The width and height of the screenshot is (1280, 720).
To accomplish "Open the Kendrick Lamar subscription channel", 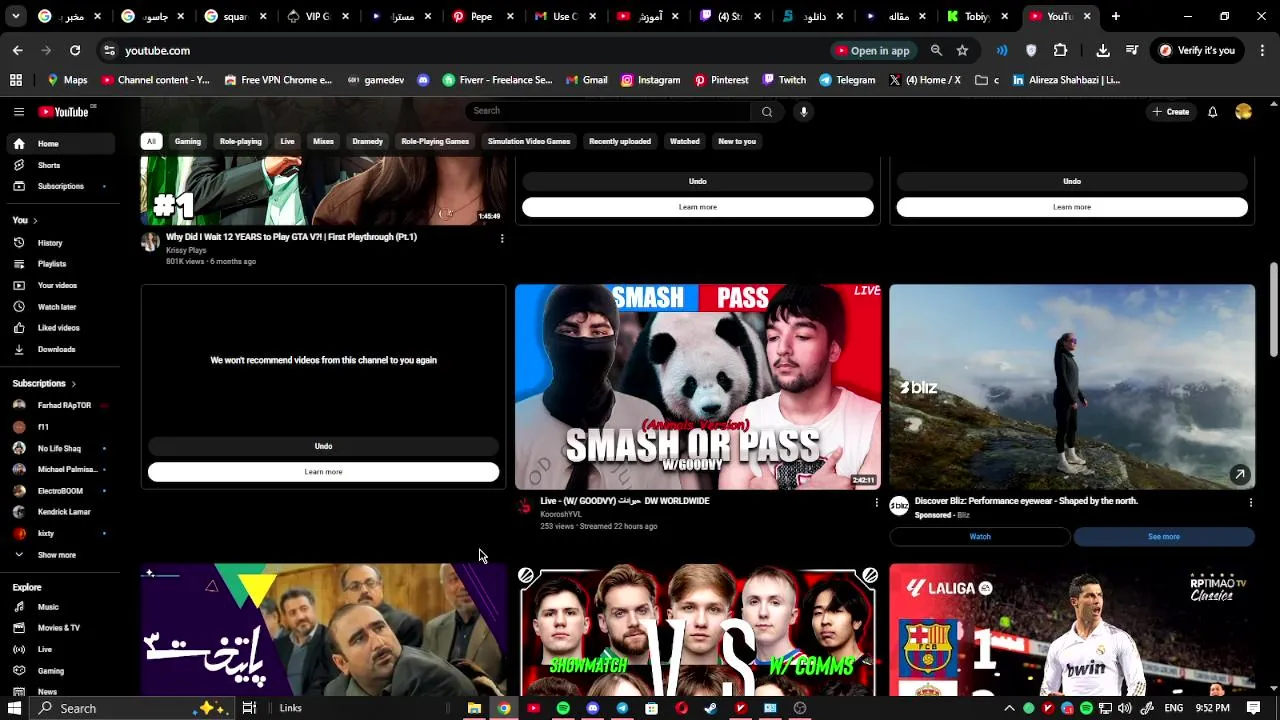I will pyautogui.click(x=60, y=512).
